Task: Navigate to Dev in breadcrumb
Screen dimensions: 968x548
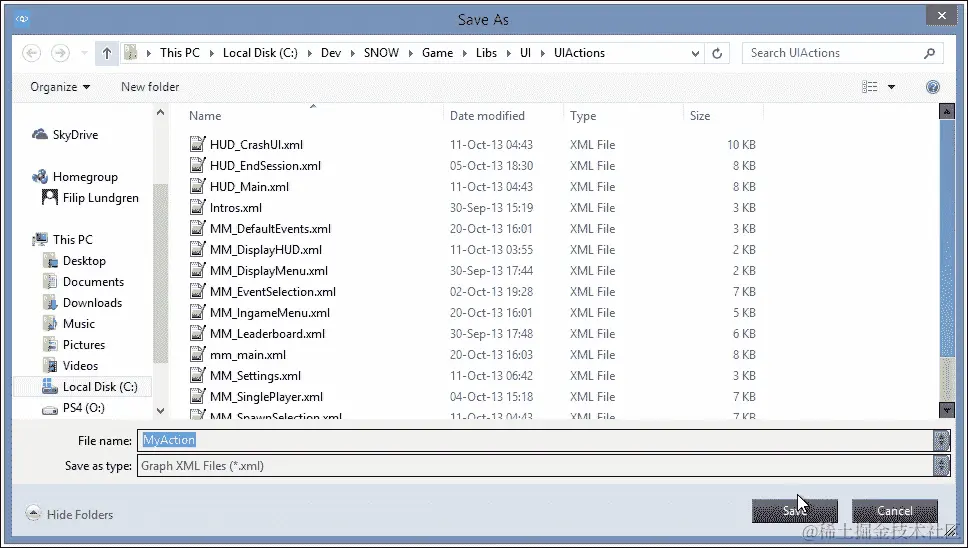Action: pos(331,53)
